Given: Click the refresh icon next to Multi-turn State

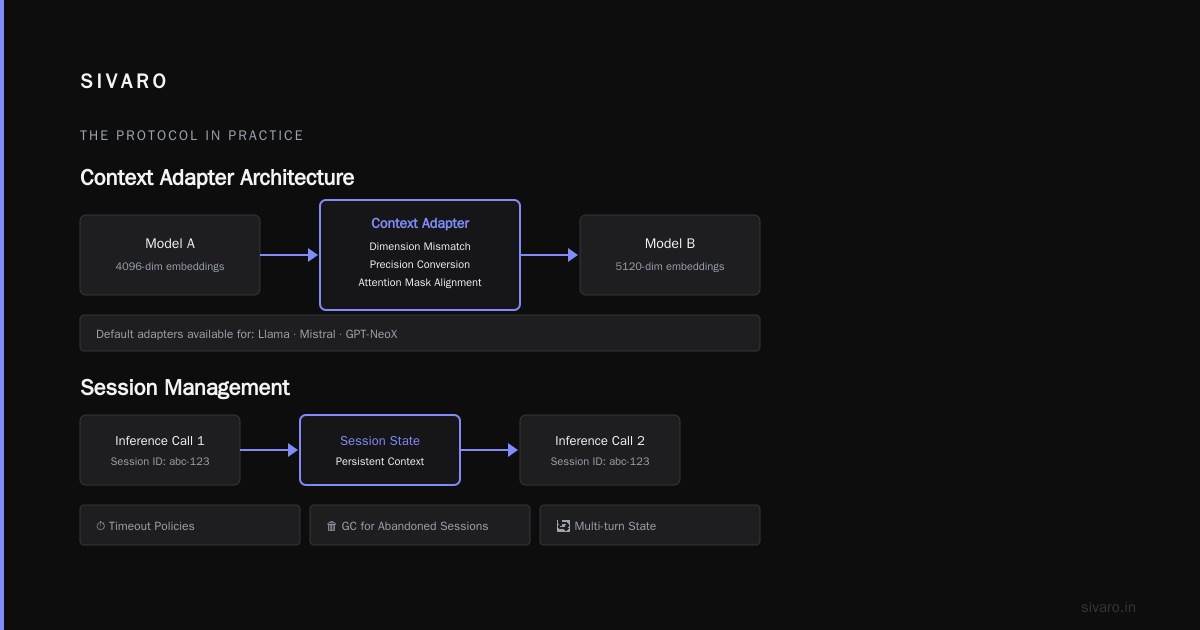Looking at the screenshot, I should click(563, 526).
